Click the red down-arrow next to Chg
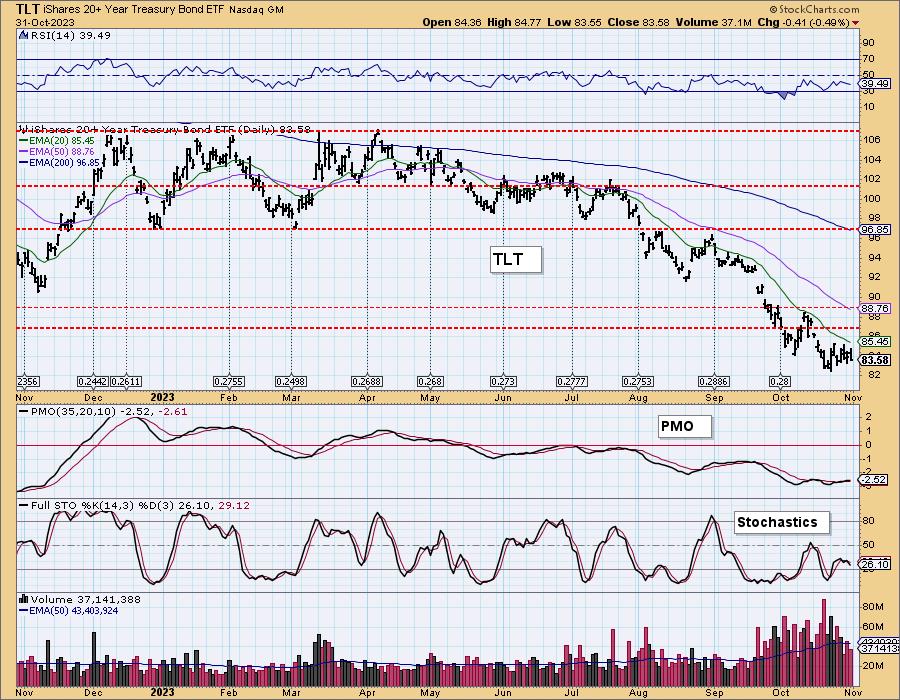The height and width of the screenshot is (700, 900). (856, 23)
